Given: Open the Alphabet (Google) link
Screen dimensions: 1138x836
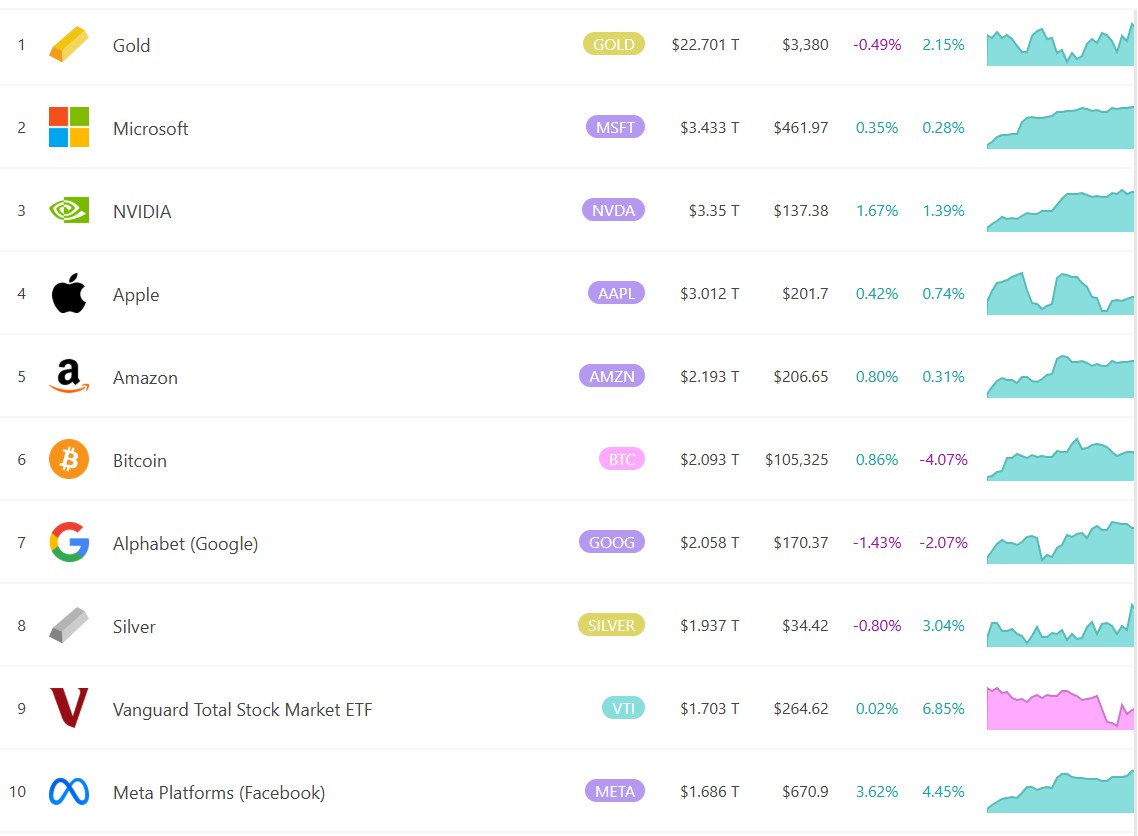Looking at the screenshot, I should pos(185,544).
